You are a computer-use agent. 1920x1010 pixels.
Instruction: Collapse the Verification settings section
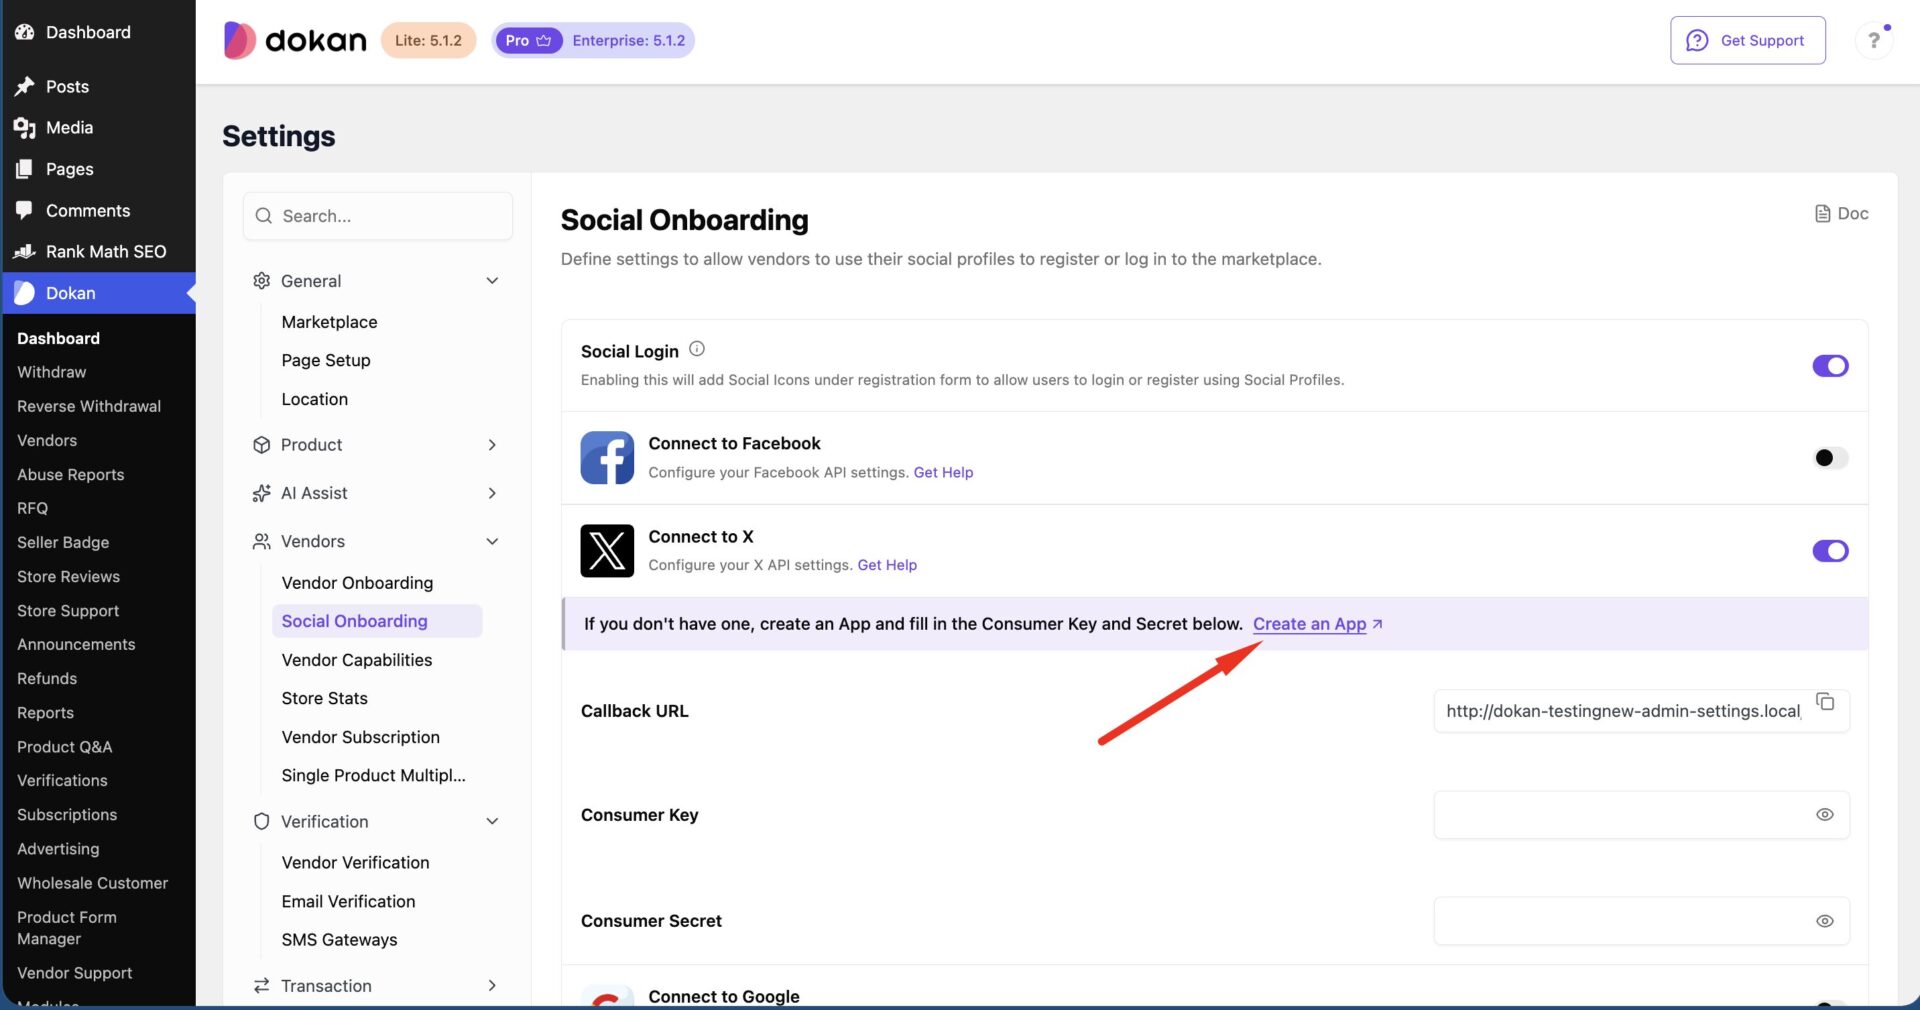tap(492, 821)
